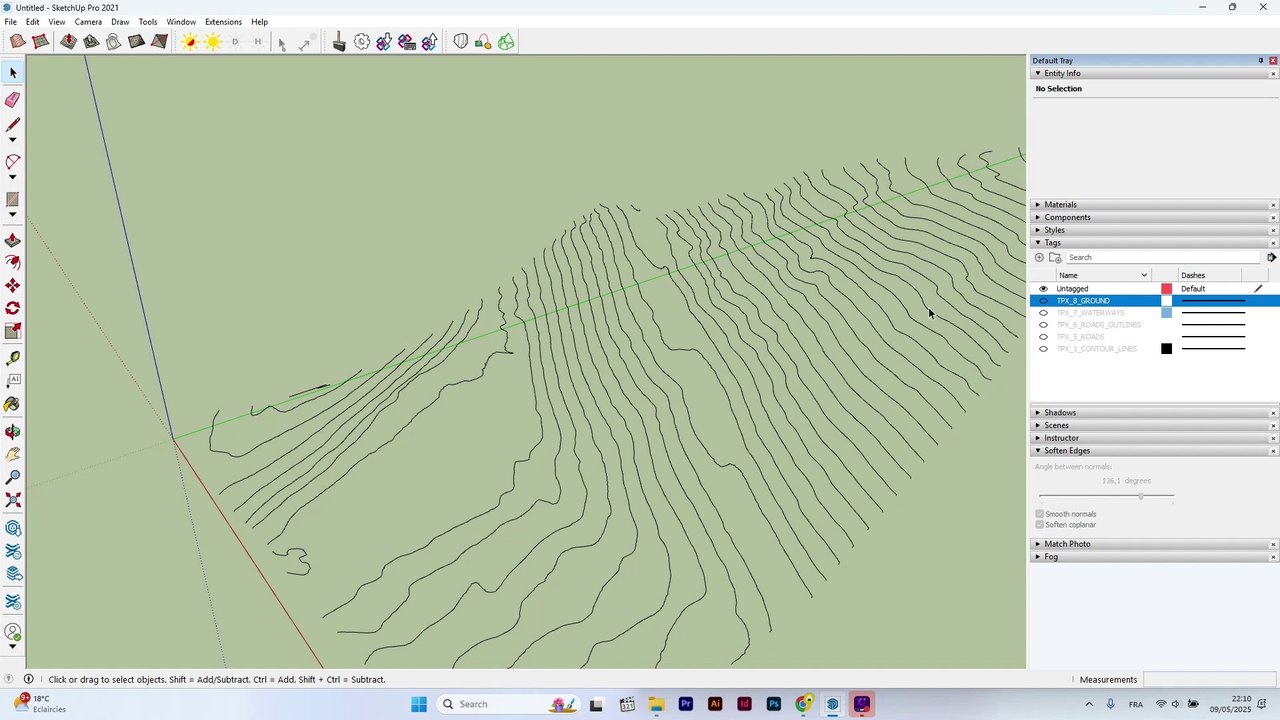Screen dimensions: 1280x720
Task: Select the Eraser tool
Action: click(x=13, y=99)
